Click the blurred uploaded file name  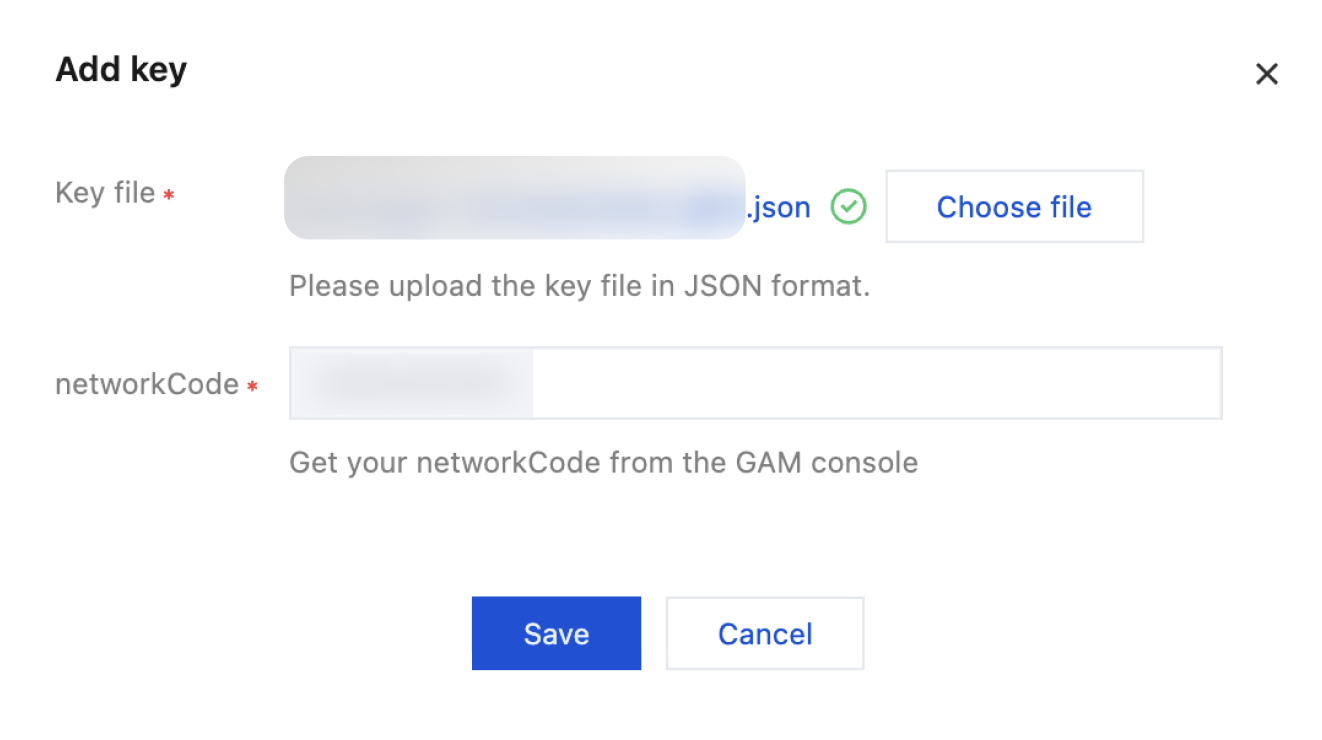point(514,198)
